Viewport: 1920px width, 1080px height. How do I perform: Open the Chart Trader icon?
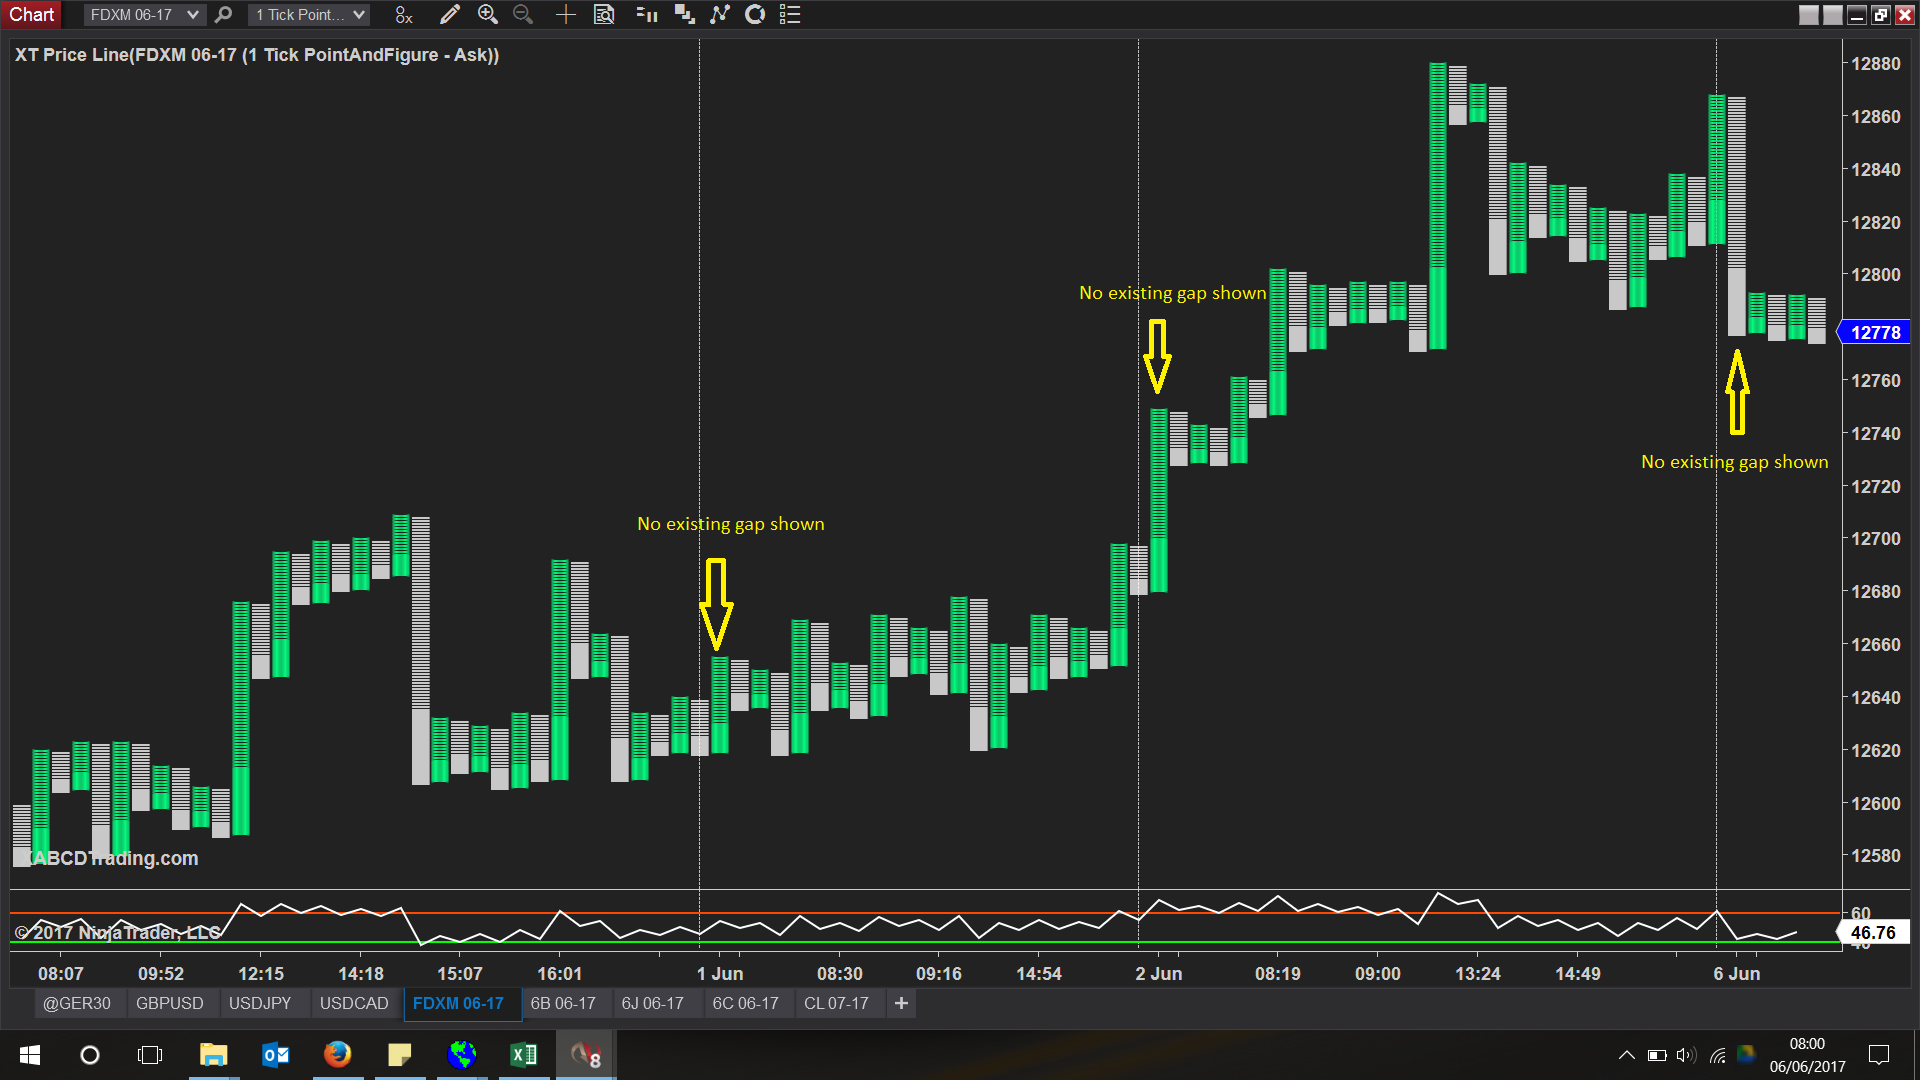[647, 15]
